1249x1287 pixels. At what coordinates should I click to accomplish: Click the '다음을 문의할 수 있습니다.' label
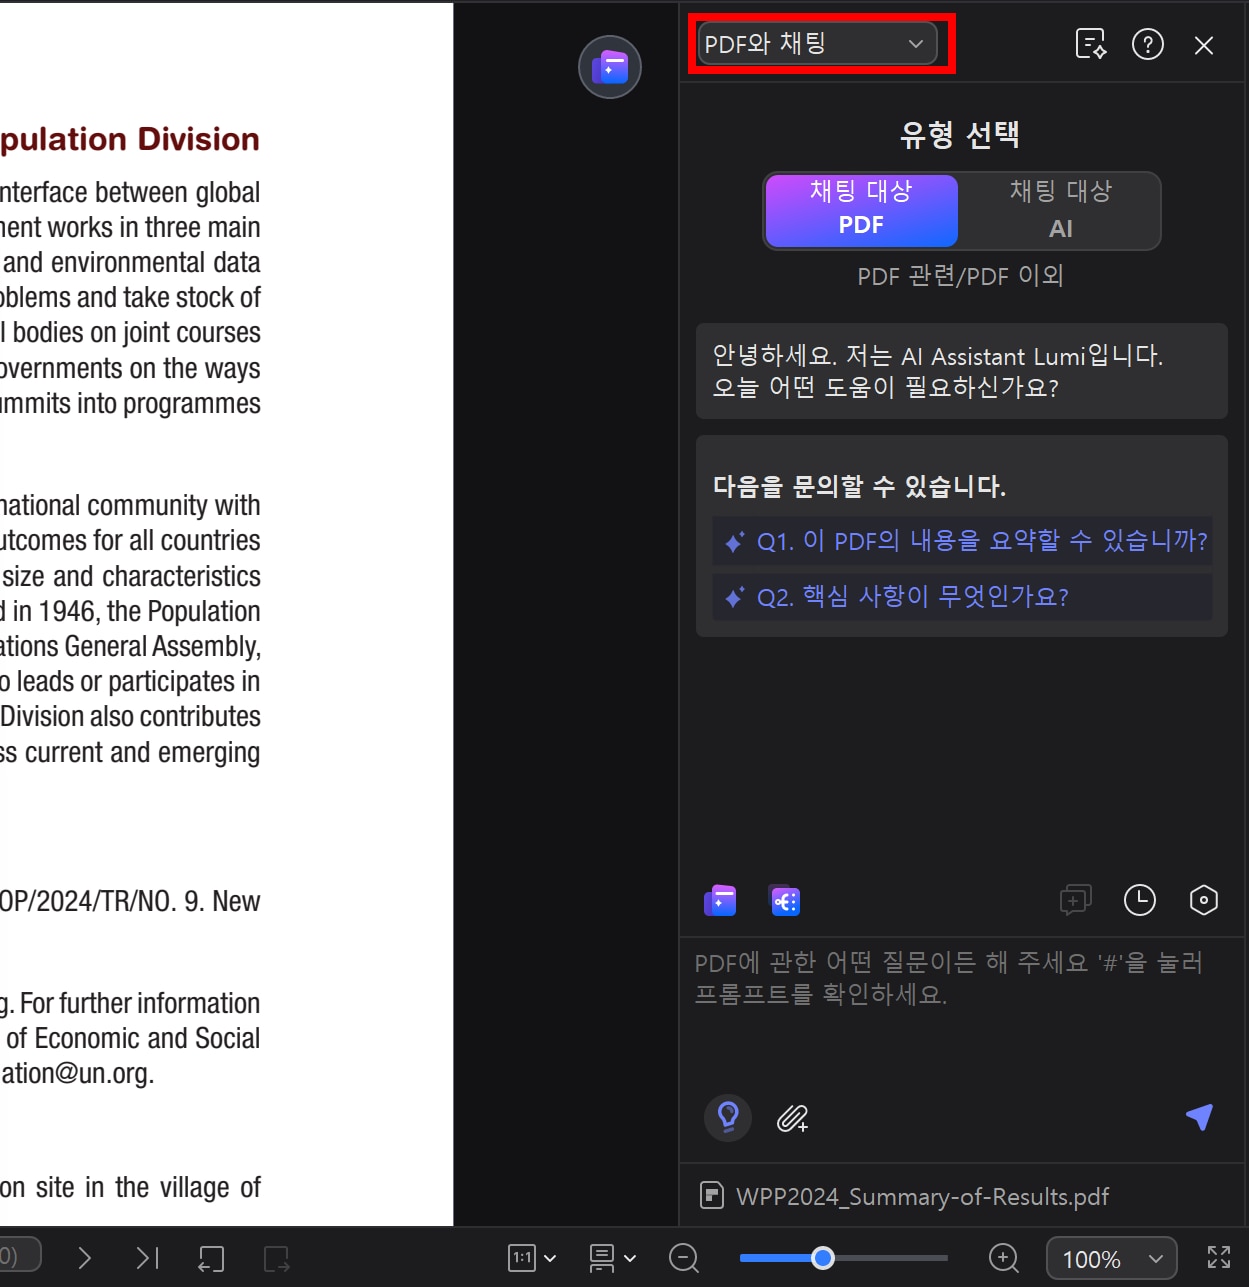point(859,487)
